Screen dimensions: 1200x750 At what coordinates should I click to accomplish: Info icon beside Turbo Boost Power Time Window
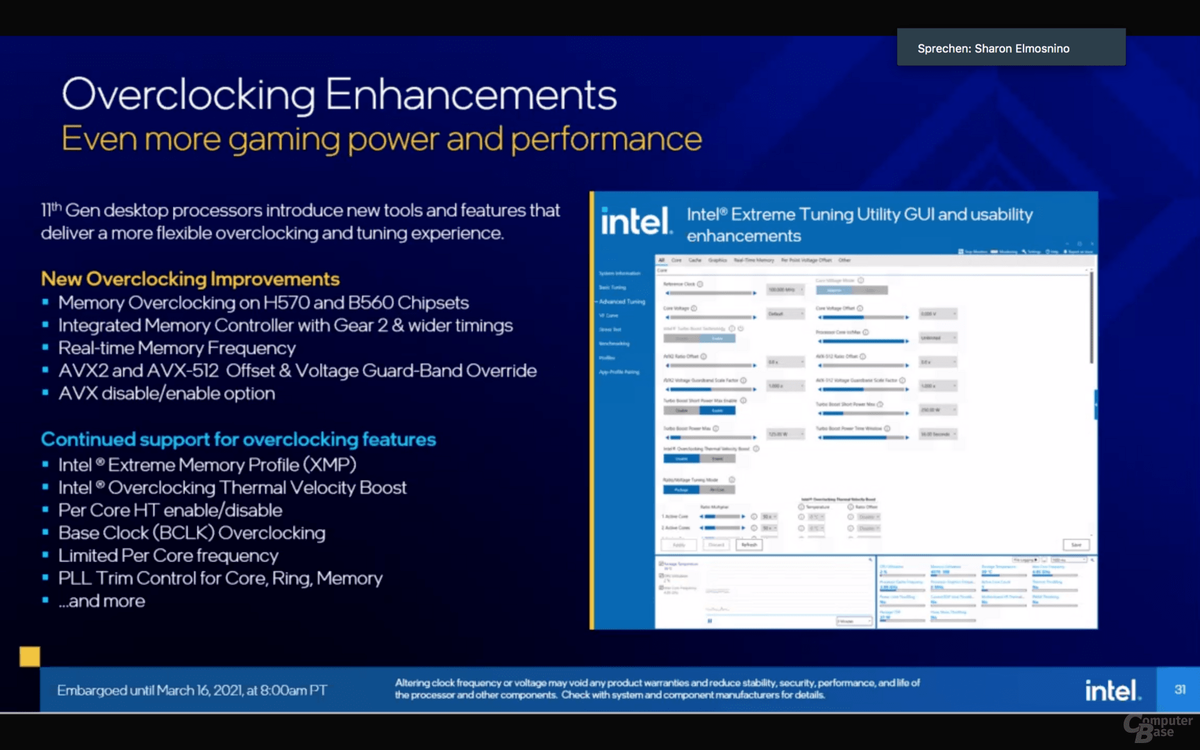pyautogui.click(x=887, y=428)
